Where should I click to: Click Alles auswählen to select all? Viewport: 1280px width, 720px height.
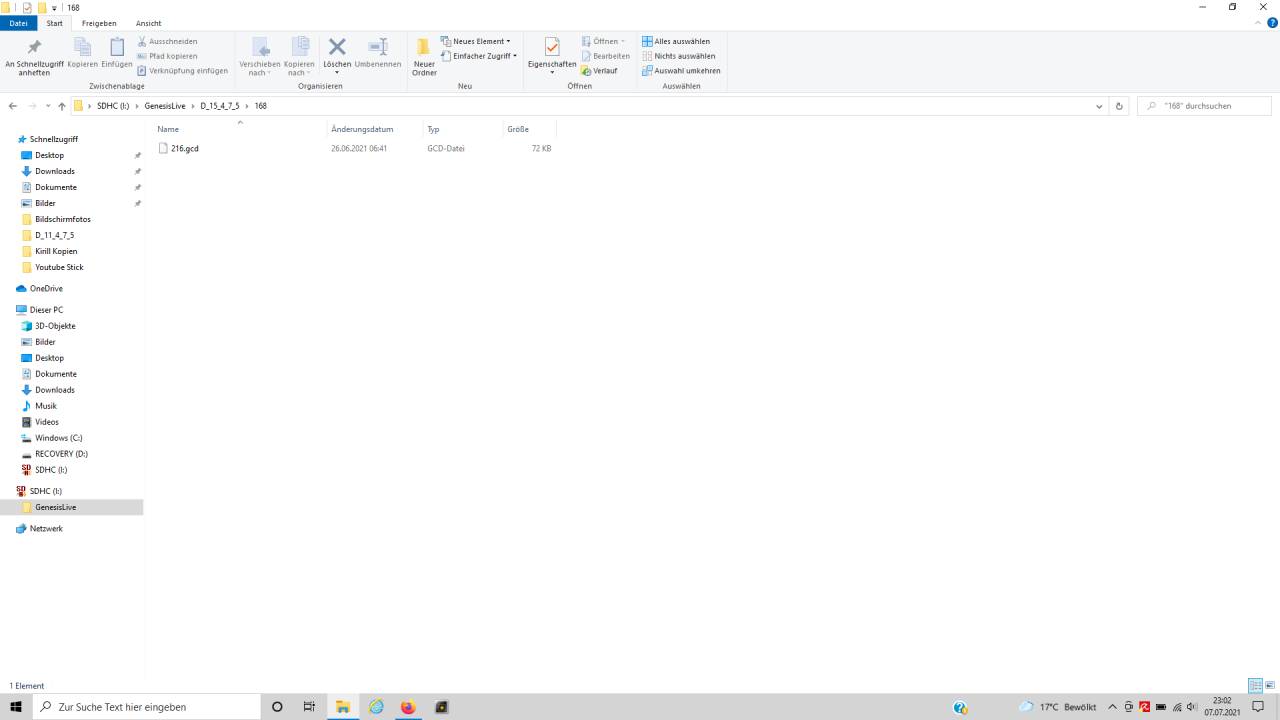[676, 42]
